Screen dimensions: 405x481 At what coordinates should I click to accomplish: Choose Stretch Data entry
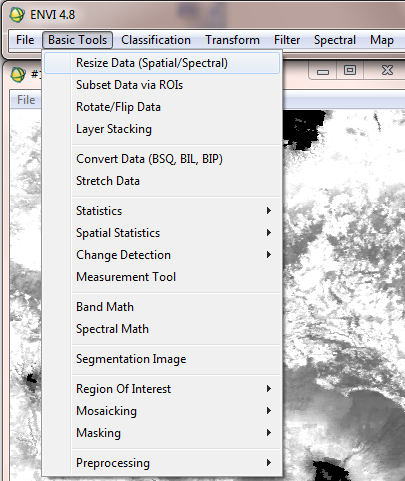[x=162, y=181]
